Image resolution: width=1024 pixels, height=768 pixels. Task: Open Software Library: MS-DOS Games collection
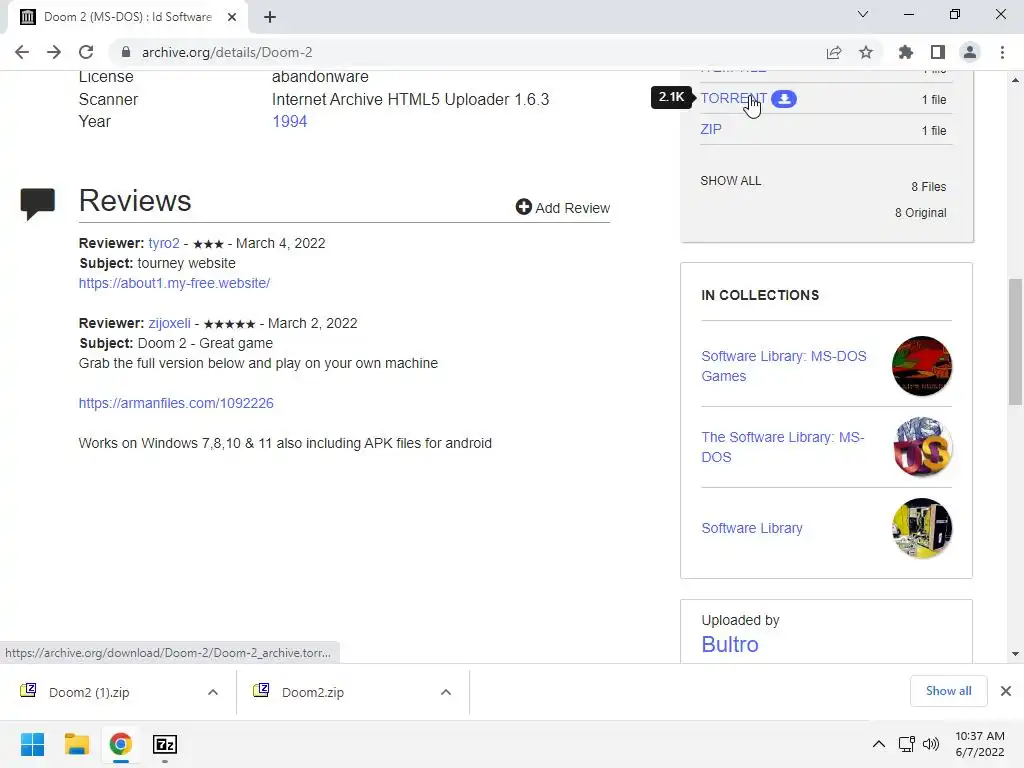[x=784, y=366]
